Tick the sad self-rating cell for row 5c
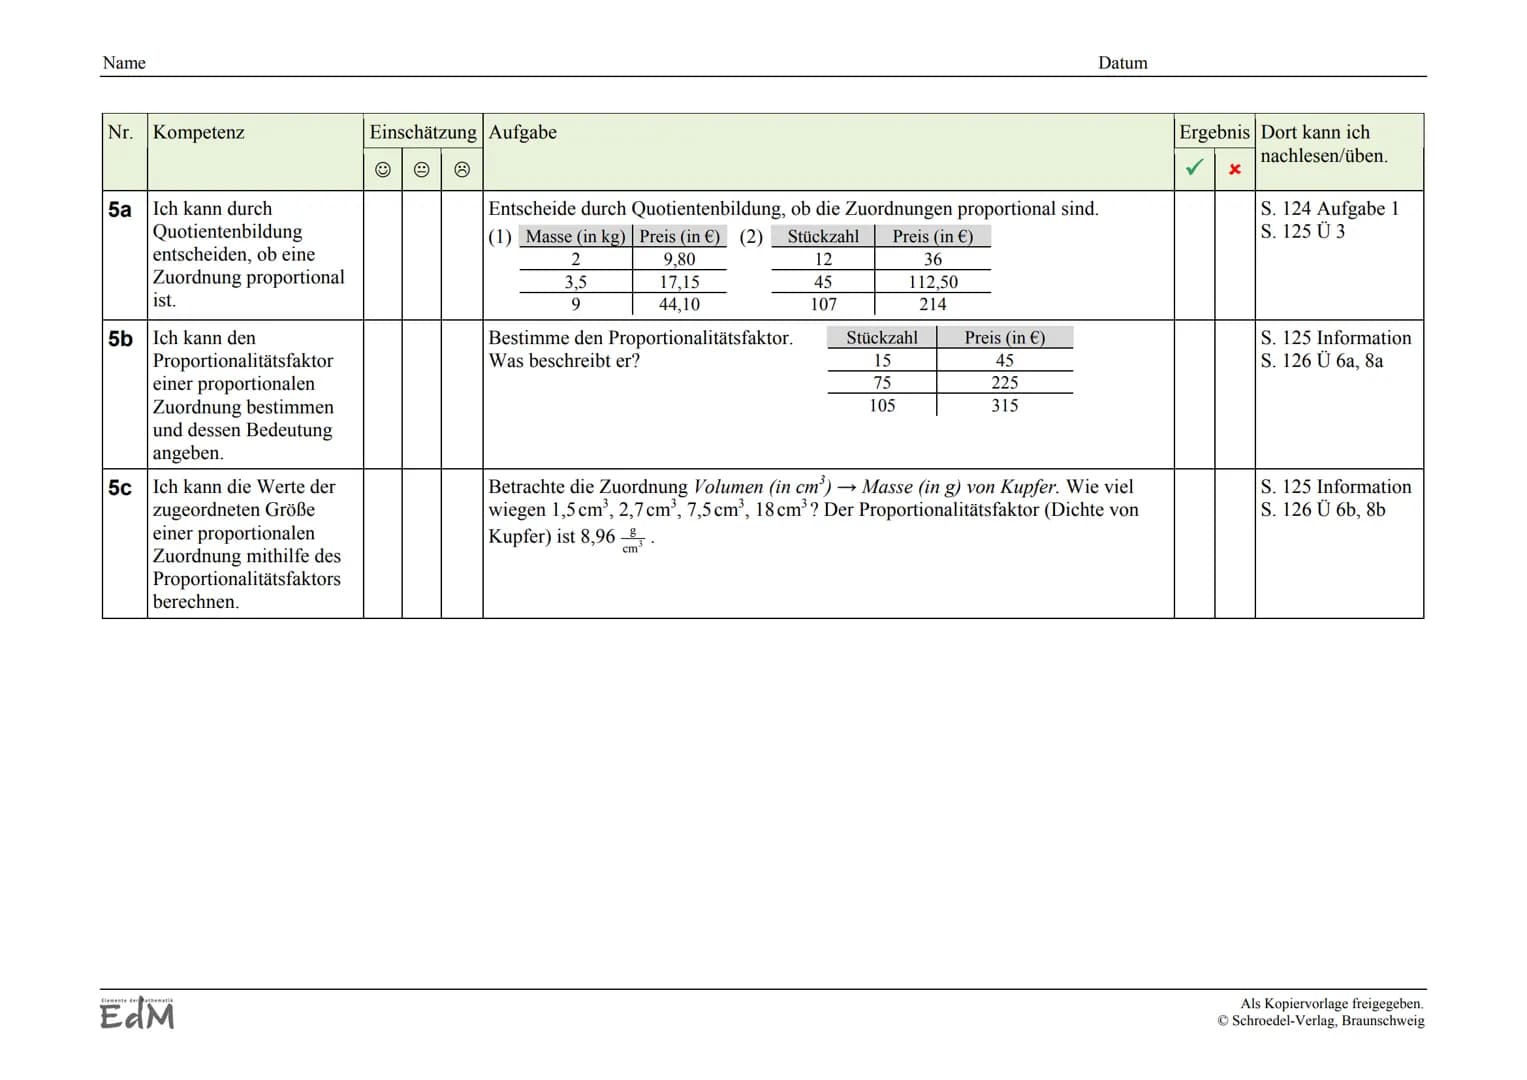This screenshot has height=1080, width=1527. (462, 543)
